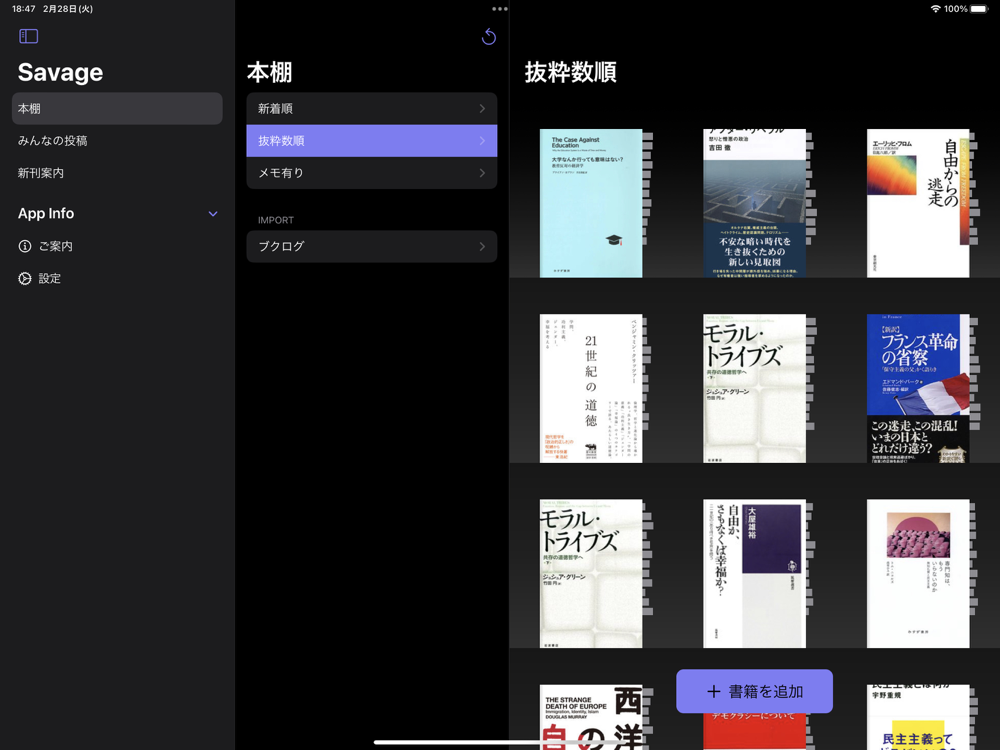Click the 抜粋数順 page heading
1000x750 pixels.
point(571,72)
